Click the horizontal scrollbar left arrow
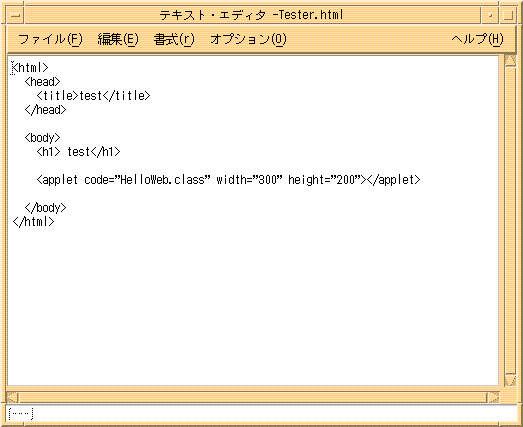The image size is (523, 427). (13, 397)
